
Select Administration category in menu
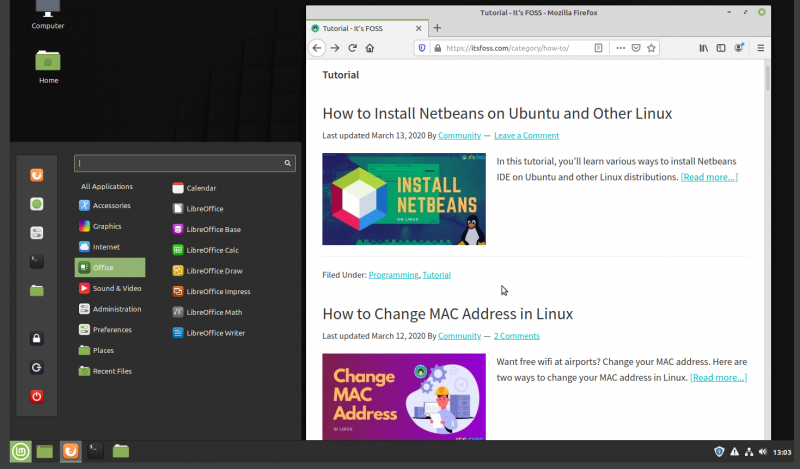click(110, 309)
